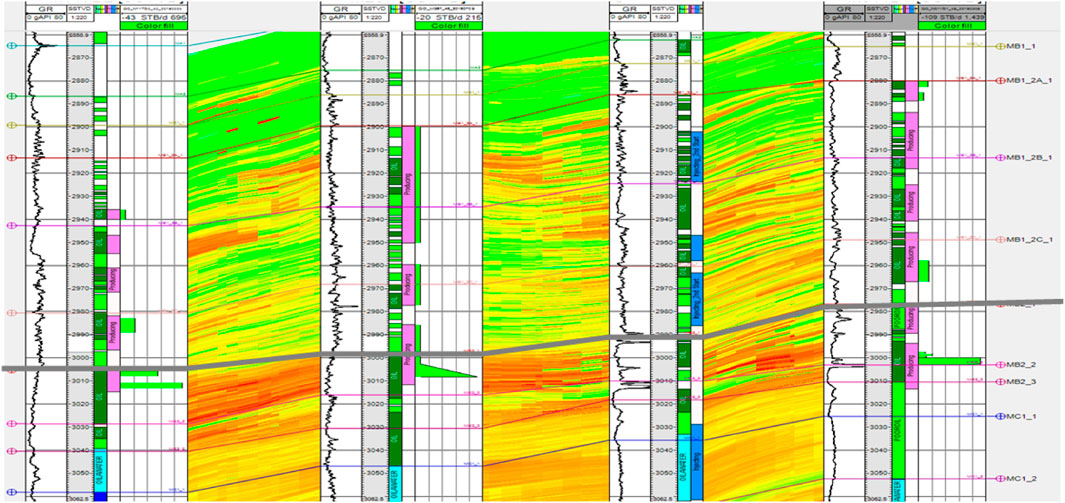1065x503 pixels.
Task: Click the '1:220' scale under first SSTVD
Action: pos(78,17)
